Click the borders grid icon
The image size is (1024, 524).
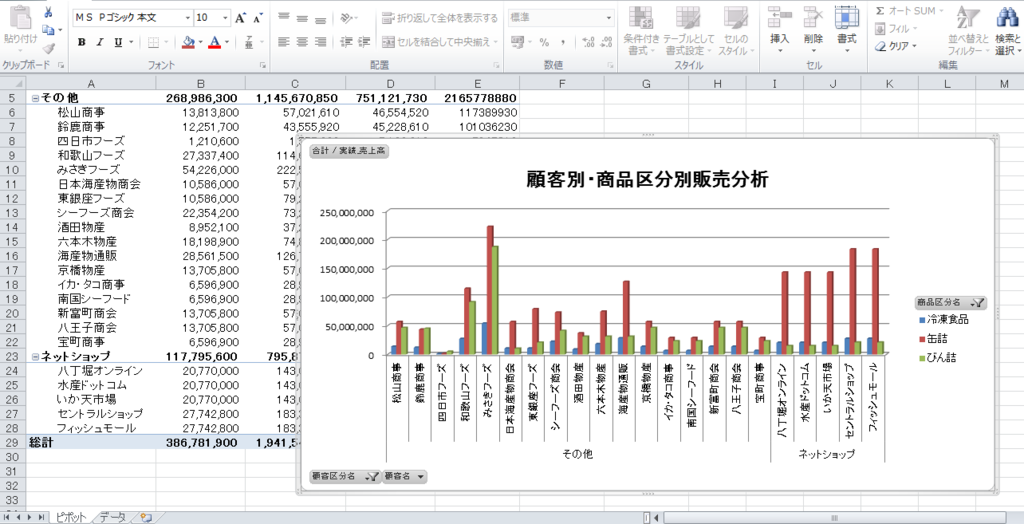153,42
